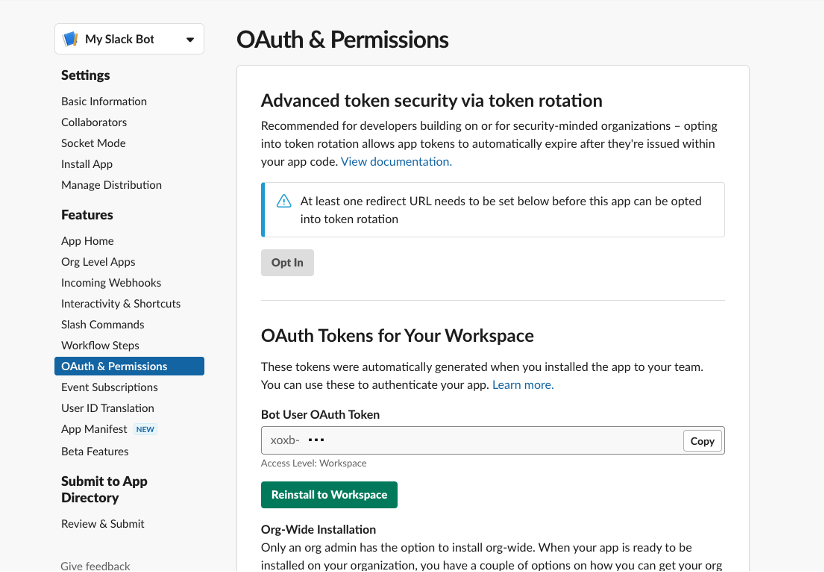Copy the Bot User OAuth Token
824x572 pixels.
[x=702, y=441]
